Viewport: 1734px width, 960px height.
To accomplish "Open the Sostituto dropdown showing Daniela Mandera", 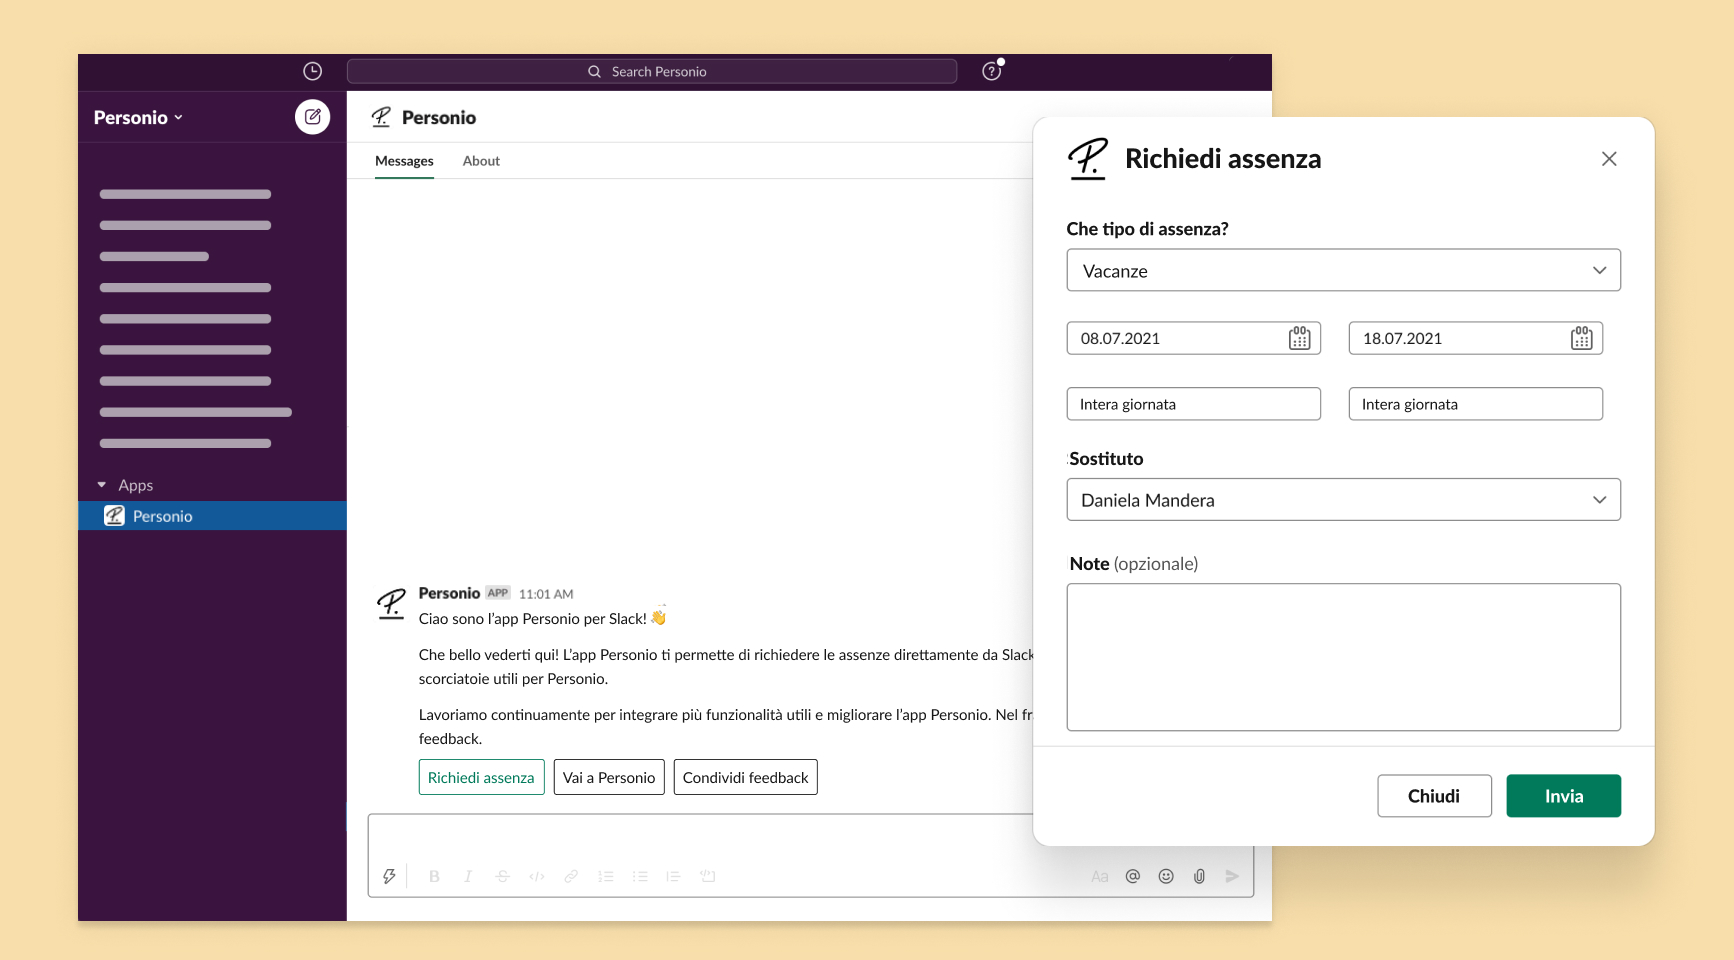I will [1343, 499].
